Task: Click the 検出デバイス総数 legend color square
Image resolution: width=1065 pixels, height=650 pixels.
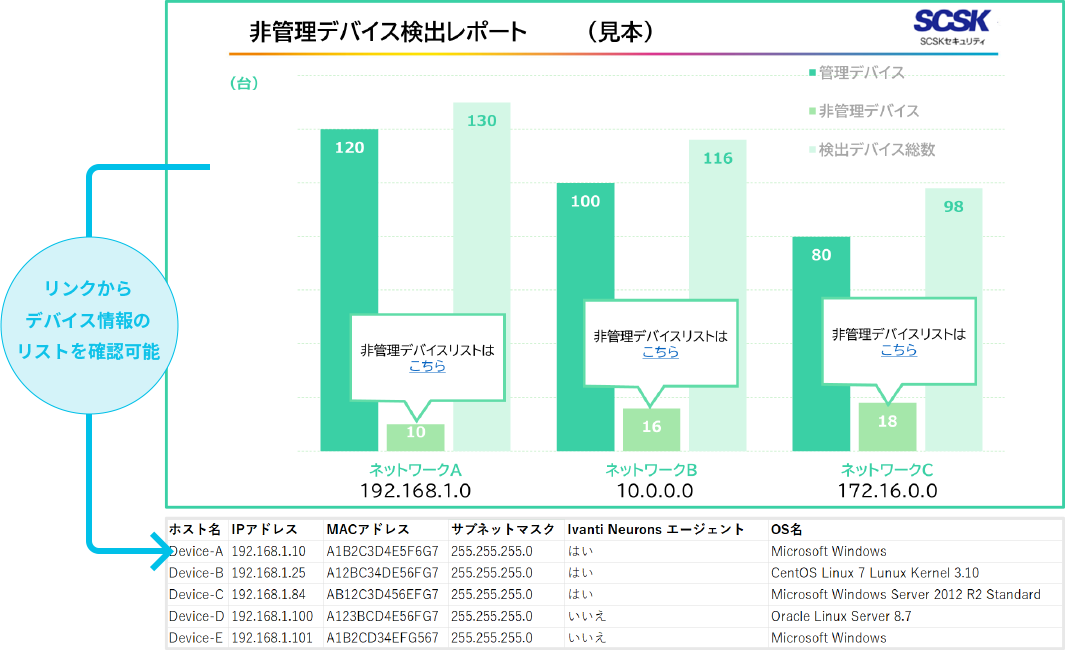Action: click(x=812, y=150)
